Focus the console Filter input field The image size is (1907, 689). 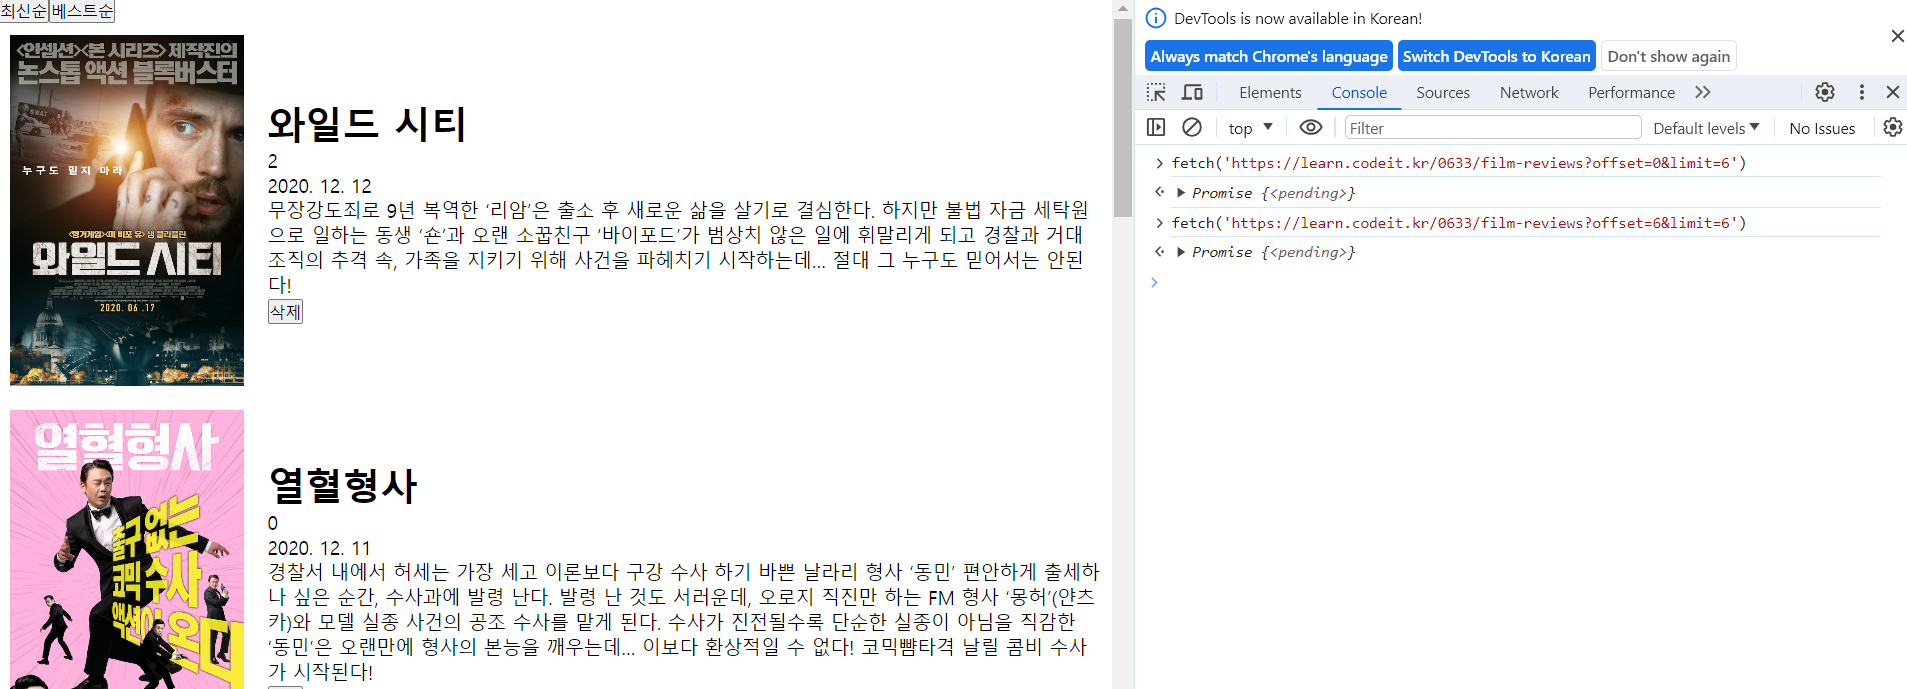(1492, 128)
